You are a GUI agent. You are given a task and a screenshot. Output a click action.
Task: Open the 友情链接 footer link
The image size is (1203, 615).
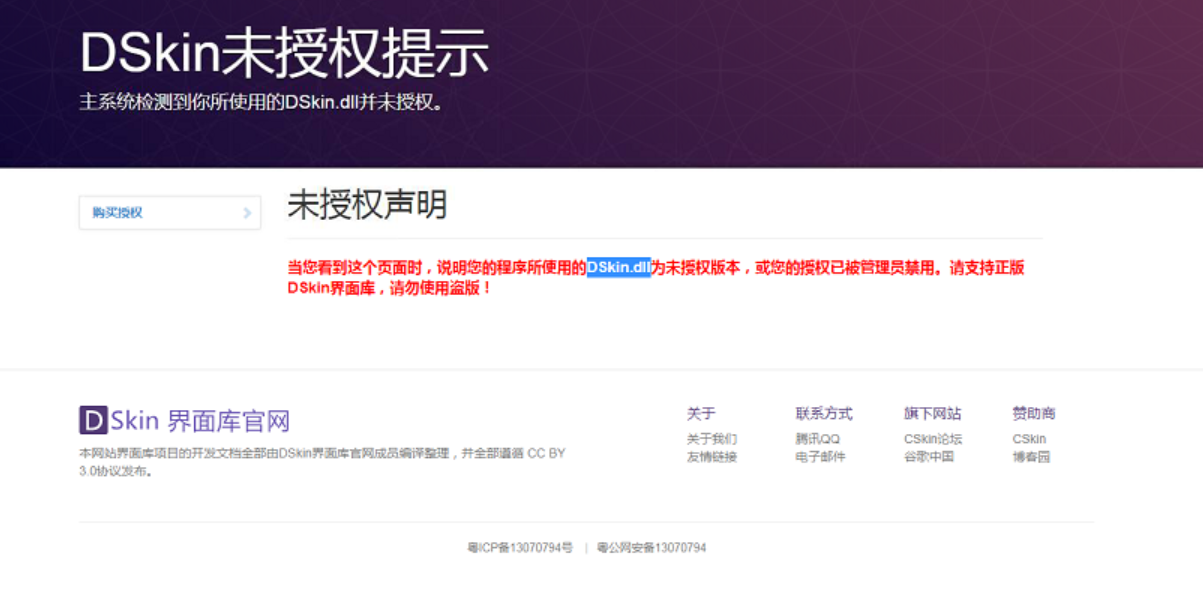(712, 457)
